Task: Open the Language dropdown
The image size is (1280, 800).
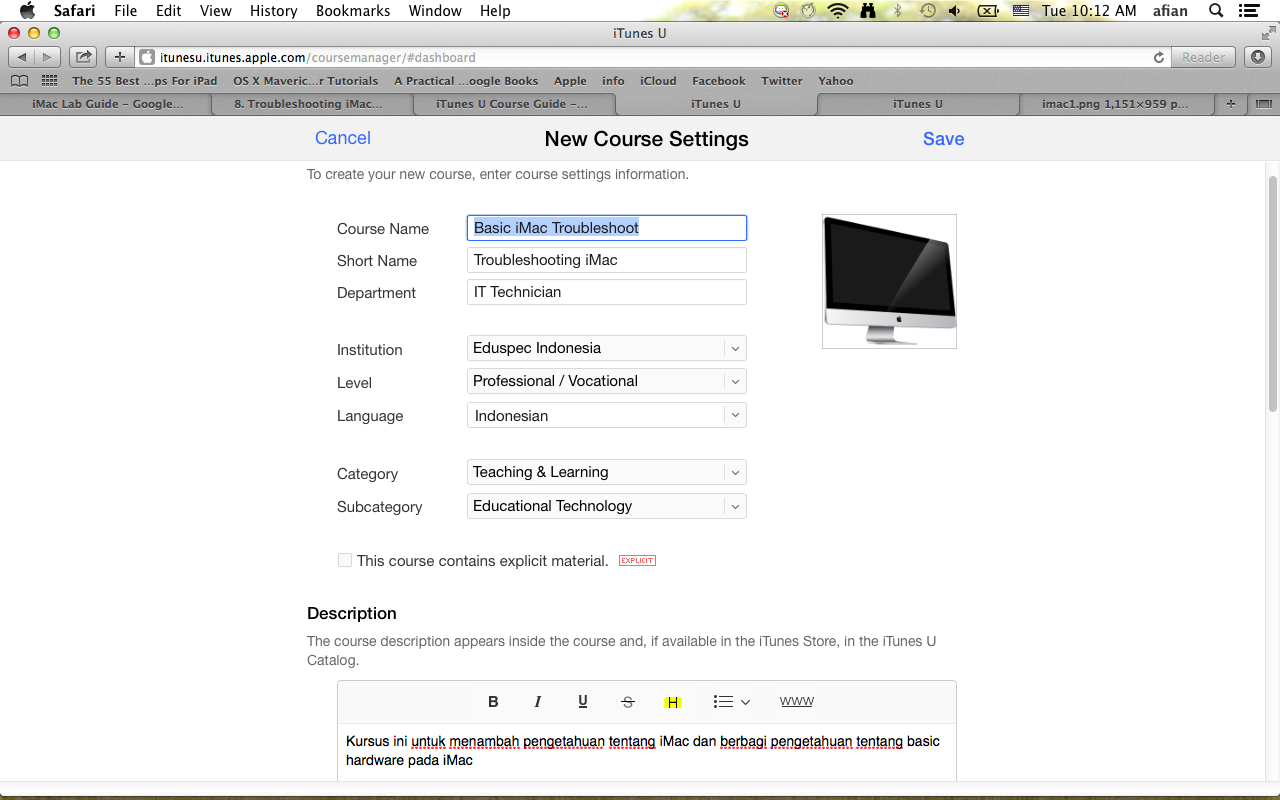Action: pos(606,415)
